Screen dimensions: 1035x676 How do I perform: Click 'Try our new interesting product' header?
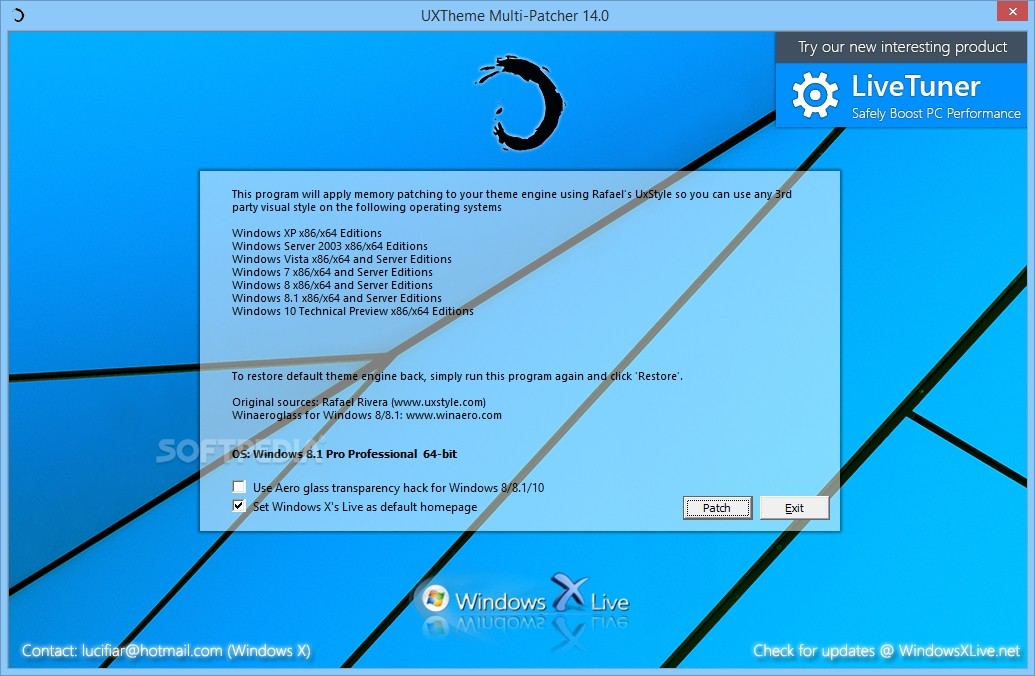902,47
